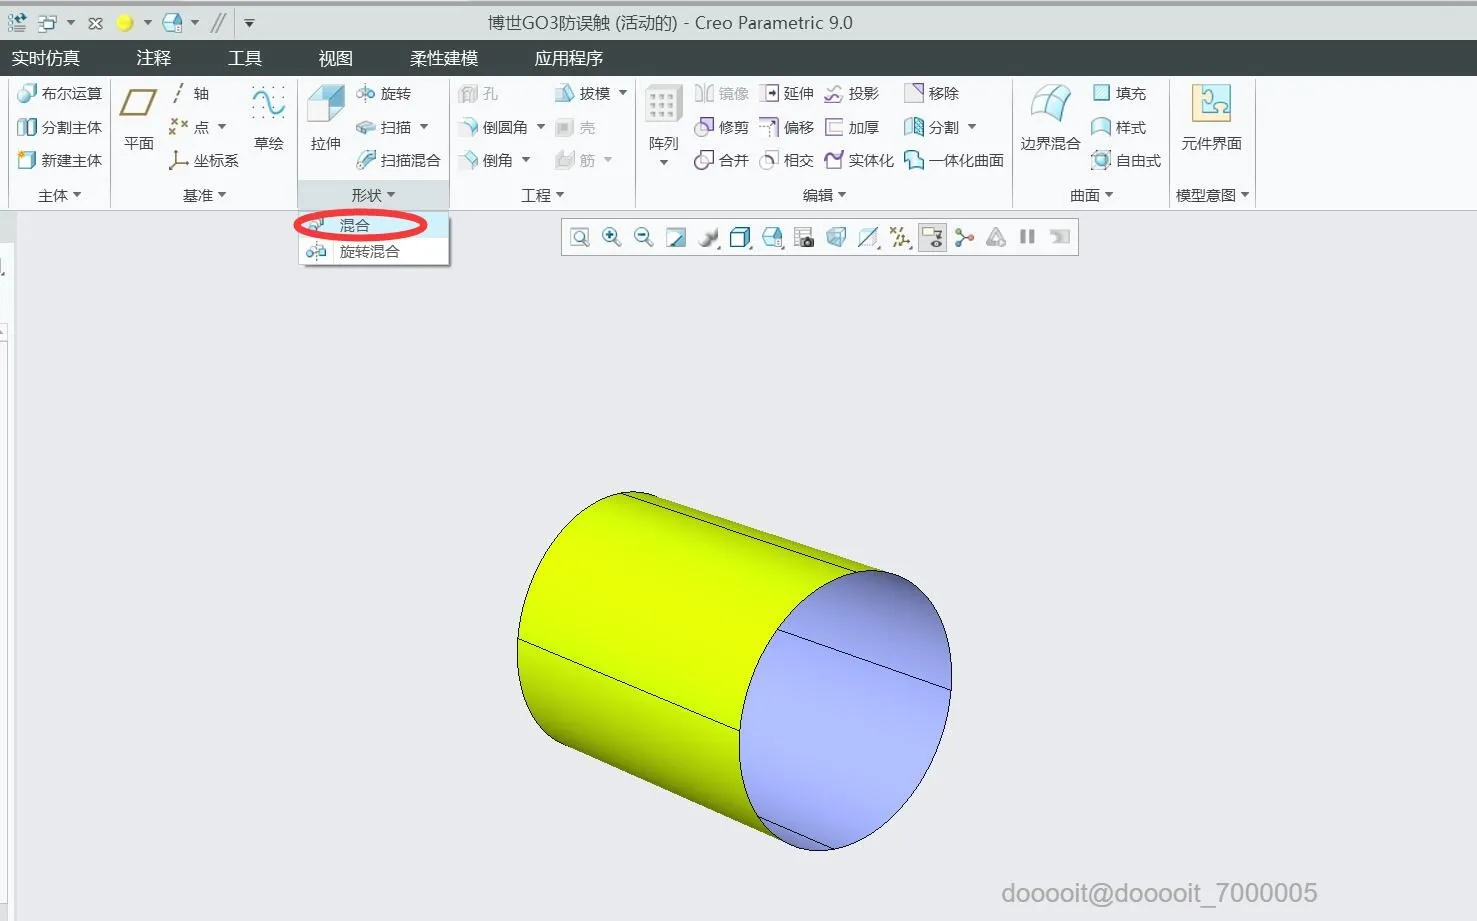
Task: Start a 草绘 sketch
Action: coord(268,118)
